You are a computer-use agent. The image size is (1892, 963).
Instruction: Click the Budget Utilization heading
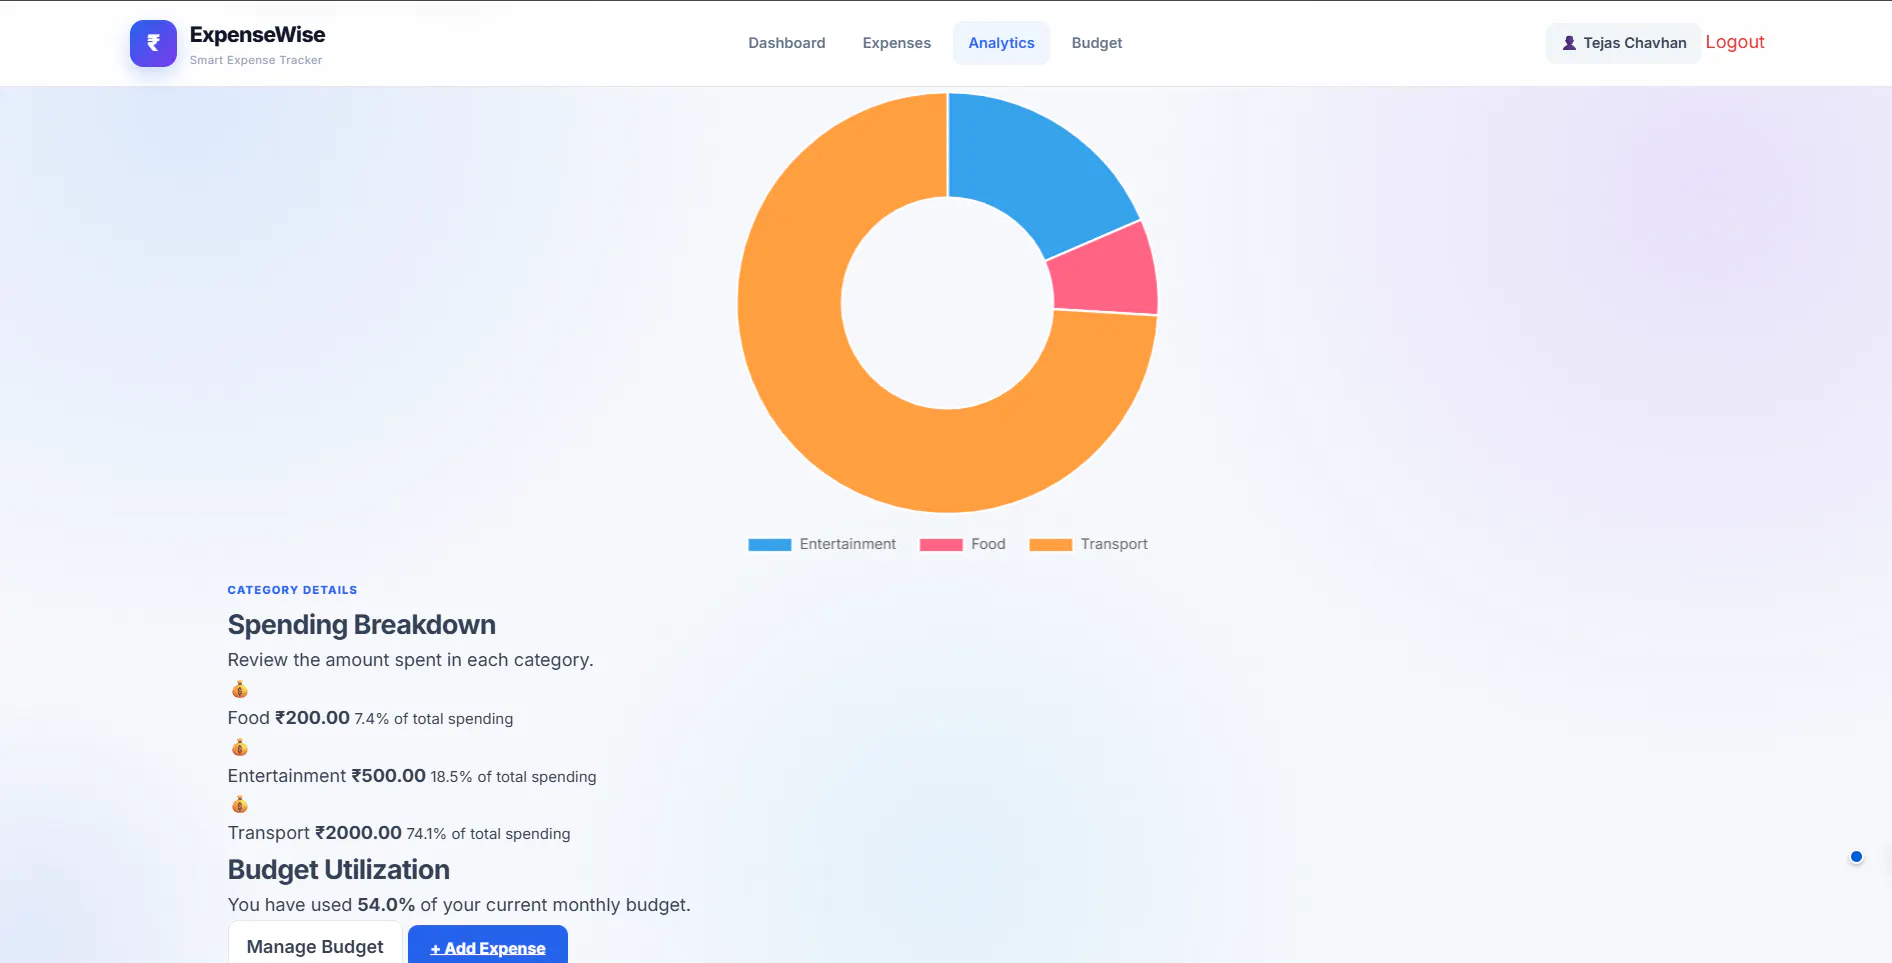coord(339,870)
